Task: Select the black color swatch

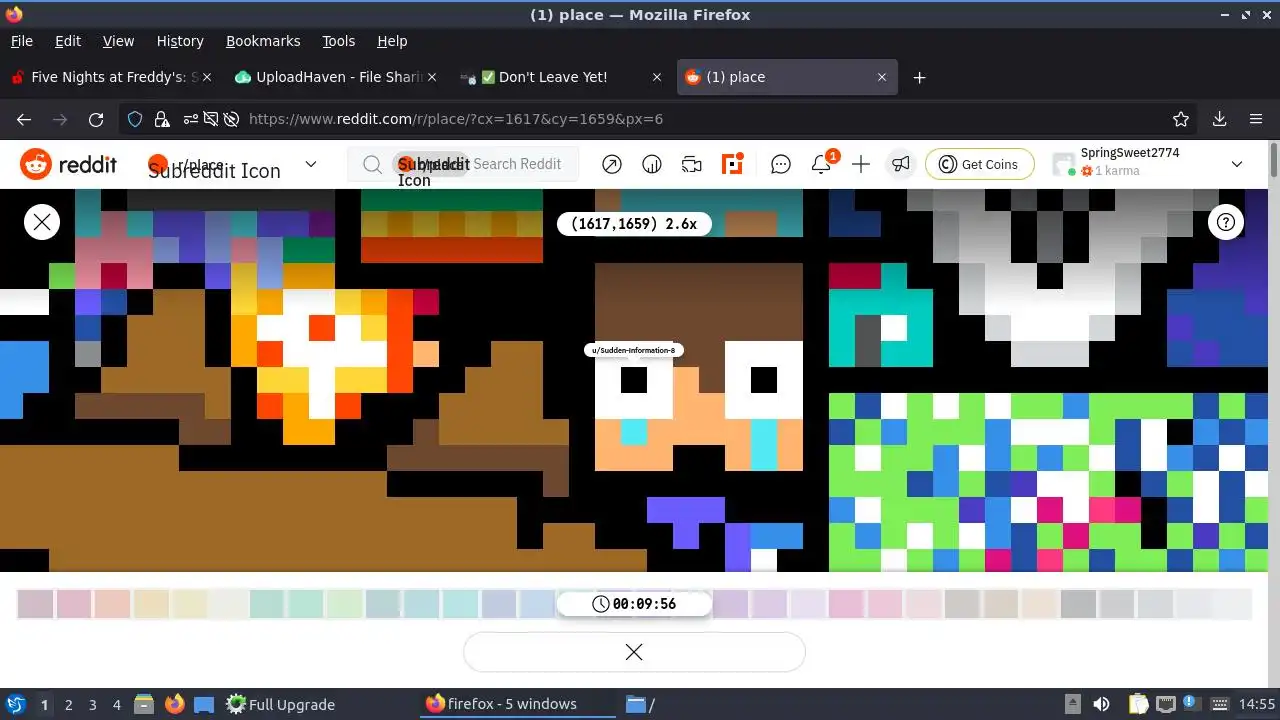Action: coord(1079,604)
